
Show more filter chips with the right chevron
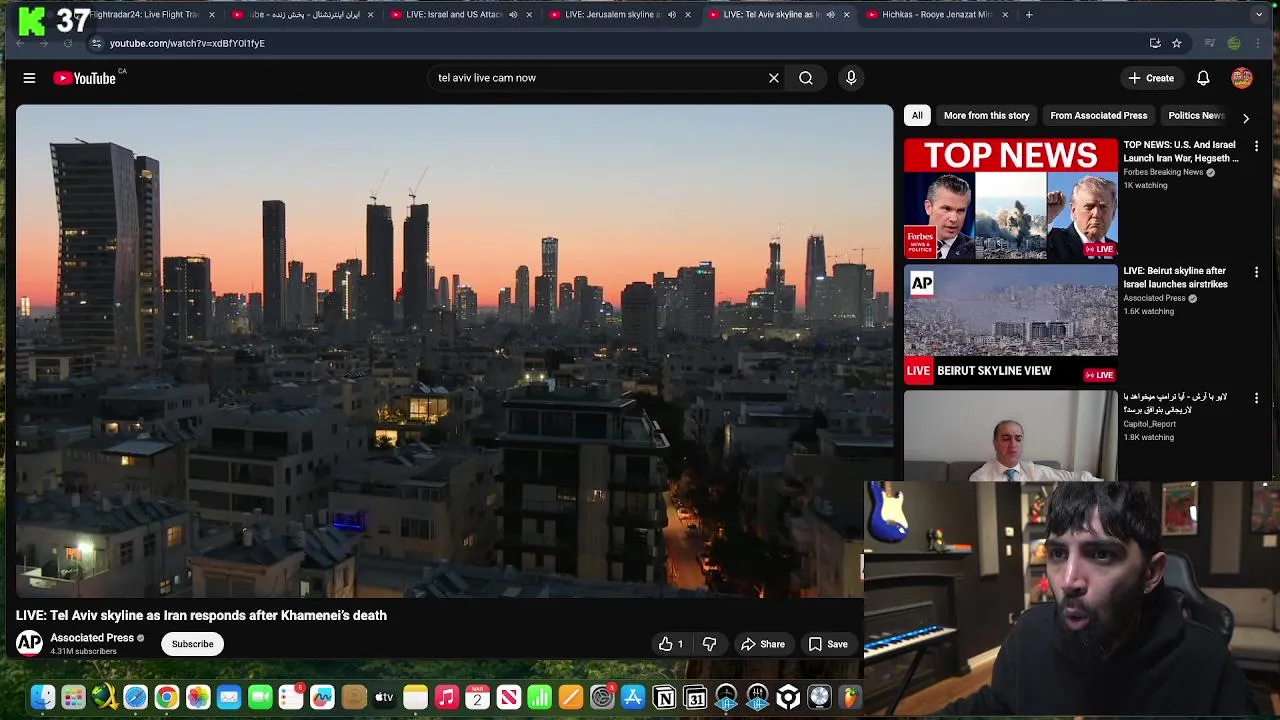(x=1245, y=118)
